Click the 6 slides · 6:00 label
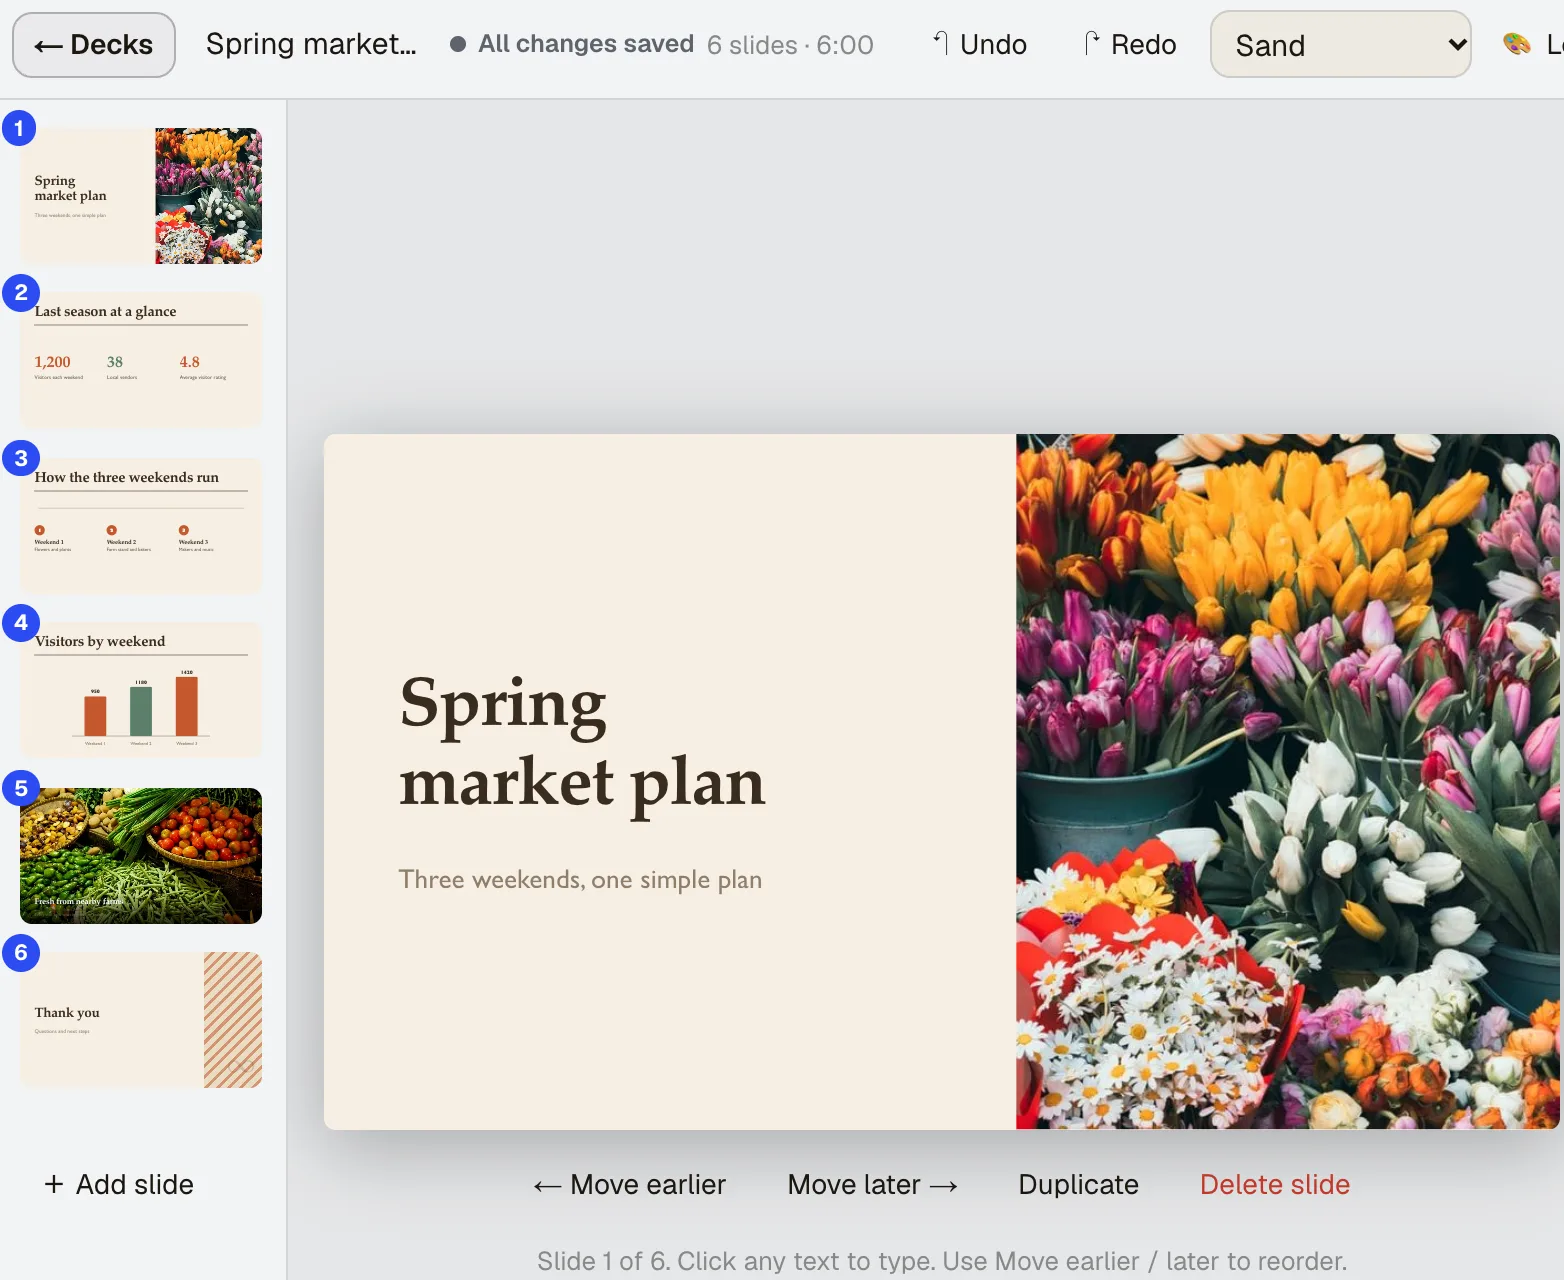Image resolution: width=1564 pixels, height=1280 pixels. [x=790, y=45]
